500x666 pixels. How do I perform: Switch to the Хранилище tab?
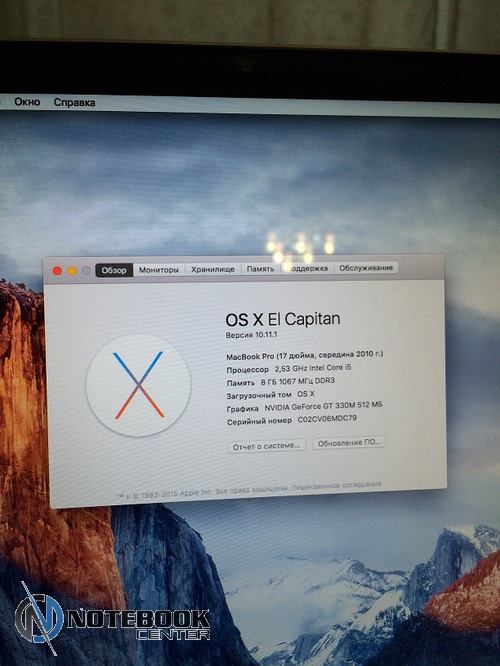(x=213, y=269)
